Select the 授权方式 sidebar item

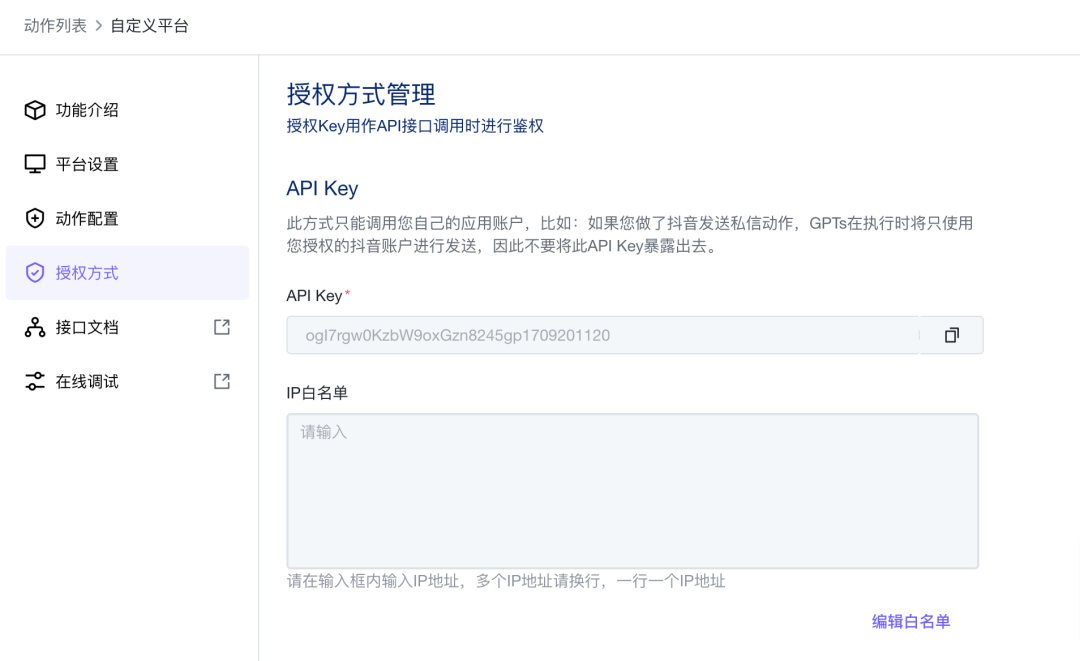pos(87,273)
